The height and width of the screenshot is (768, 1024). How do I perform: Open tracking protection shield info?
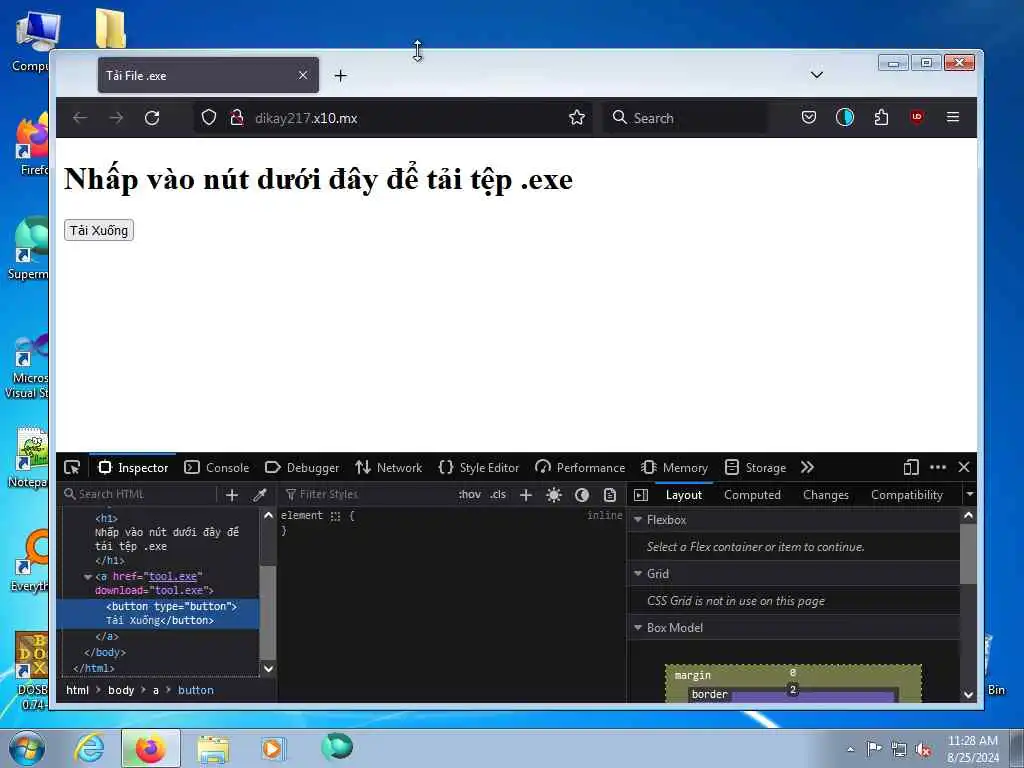[208, 118]
